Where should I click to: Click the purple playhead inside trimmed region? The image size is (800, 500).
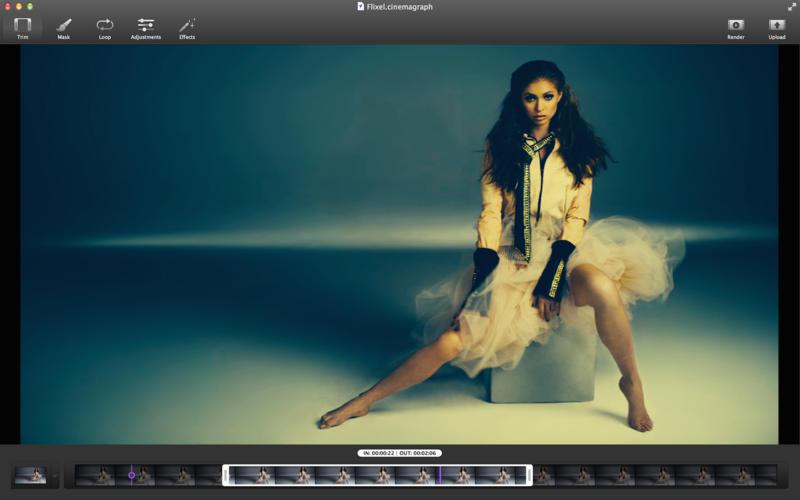[440, 475]
